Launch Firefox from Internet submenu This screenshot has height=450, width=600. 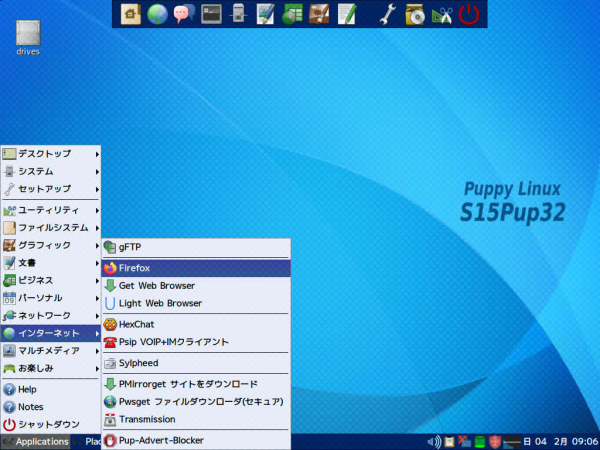click(196, 268)
